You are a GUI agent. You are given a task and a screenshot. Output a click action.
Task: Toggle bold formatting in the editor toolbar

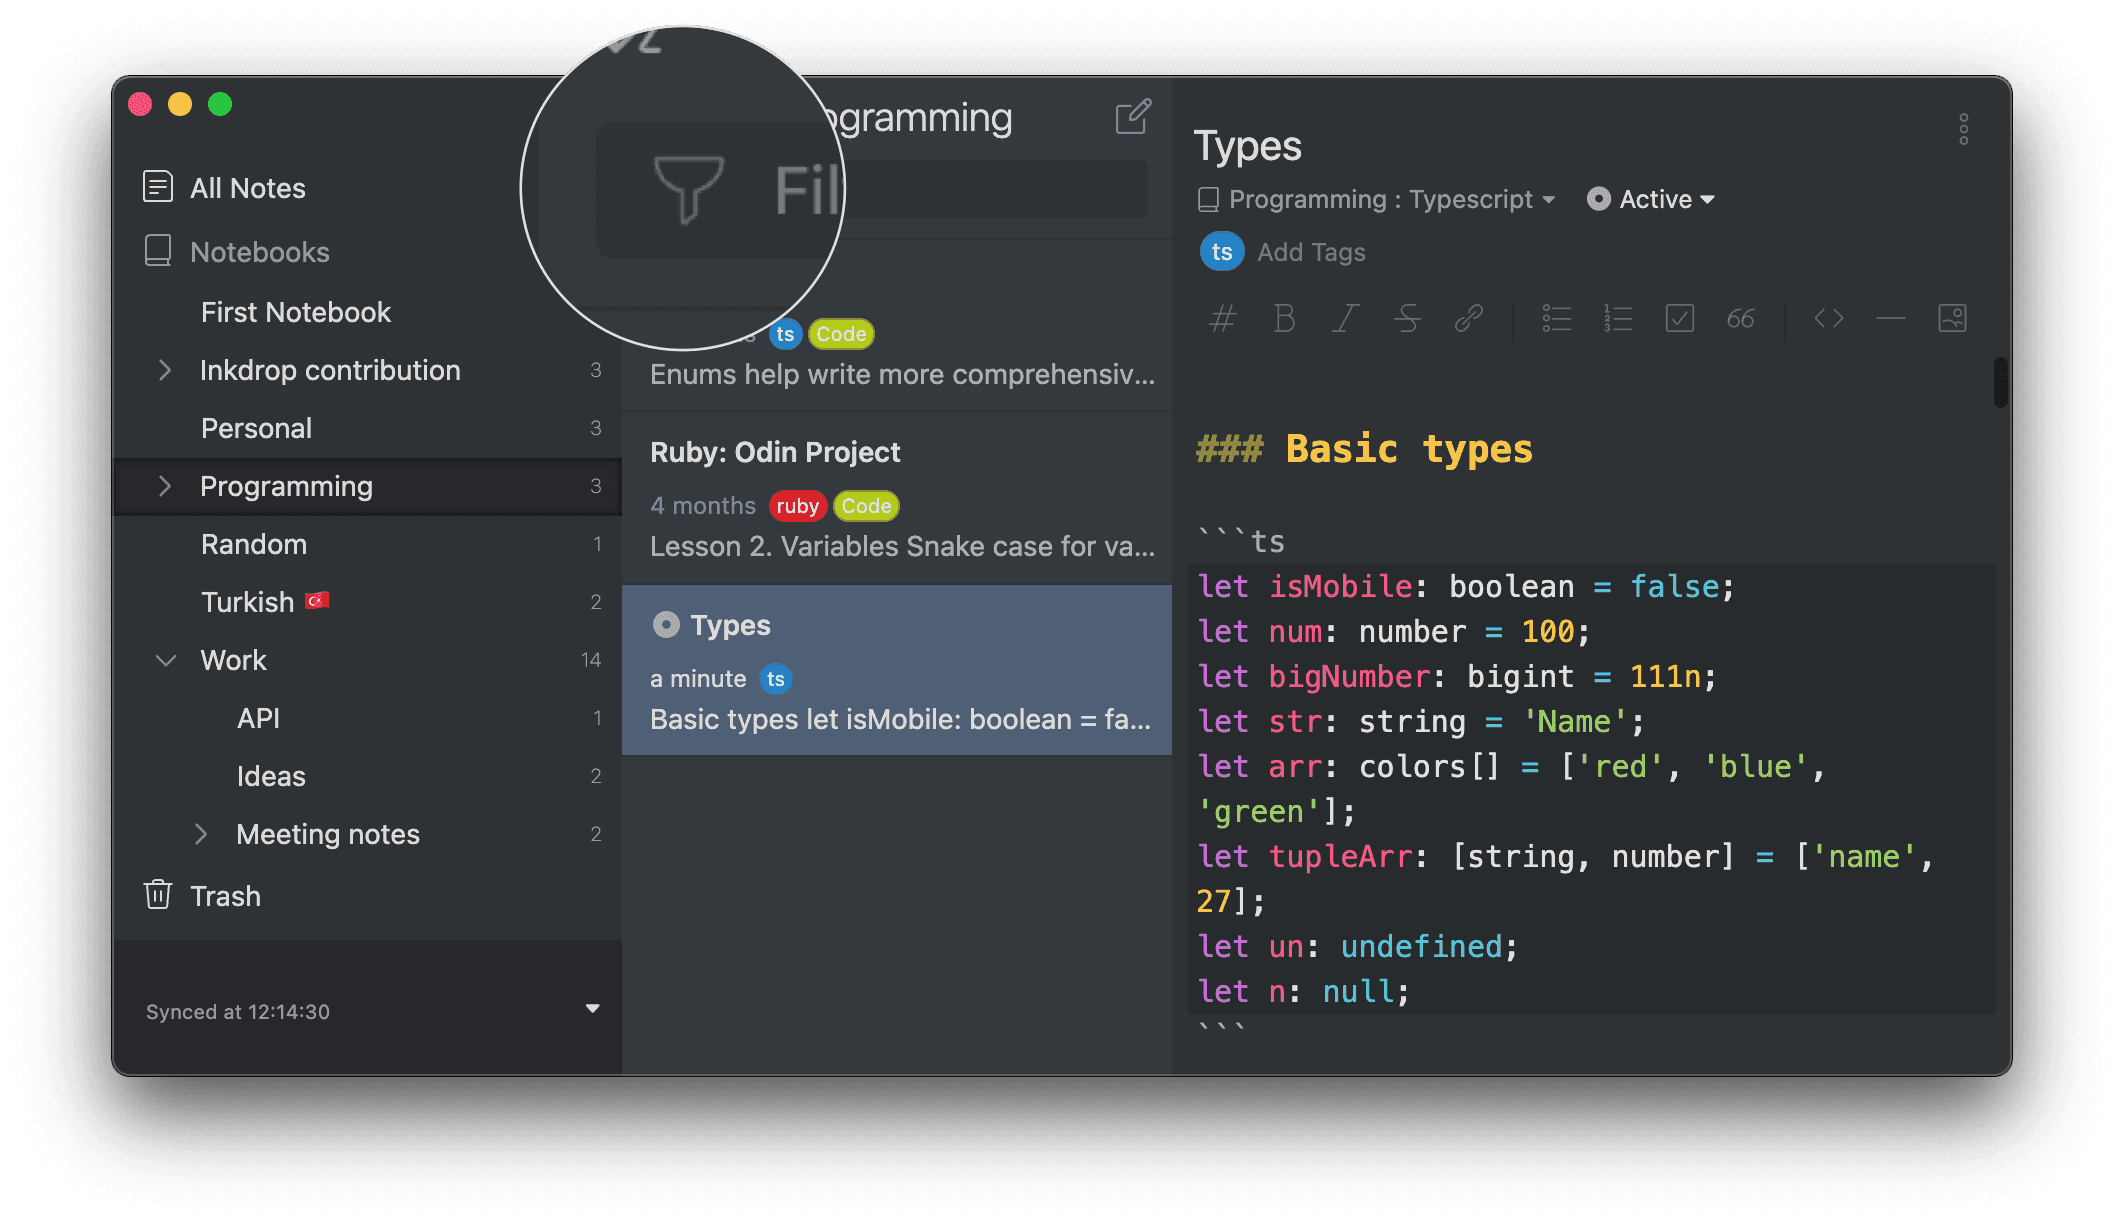(x=1284, y=319)
